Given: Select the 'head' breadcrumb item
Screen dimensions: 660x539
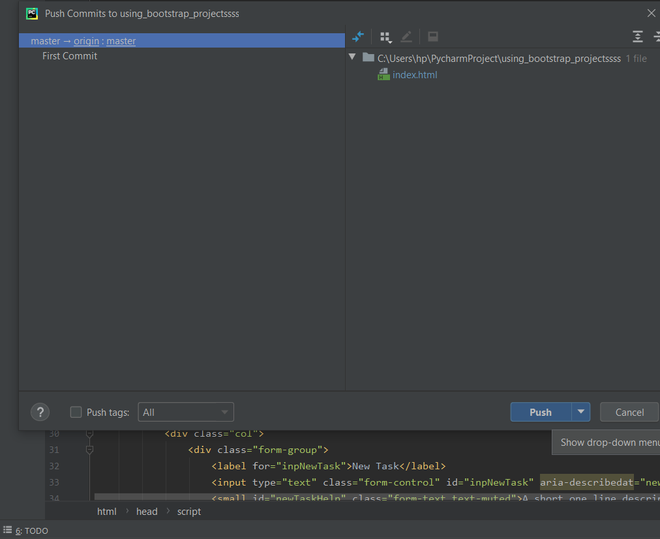Looking at the screenshot, I should tap(147, 511).
